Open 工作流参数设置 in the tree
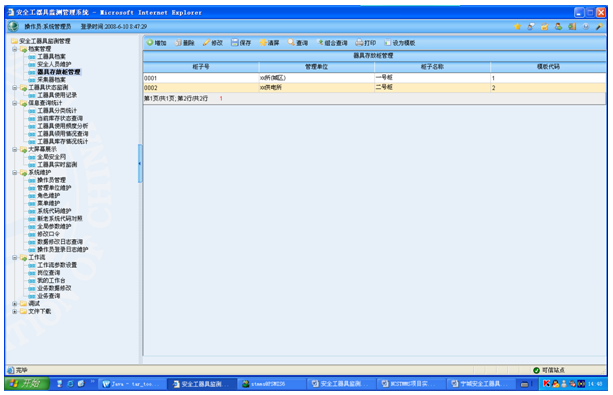 pyautogui.click(x=57, y=265)
